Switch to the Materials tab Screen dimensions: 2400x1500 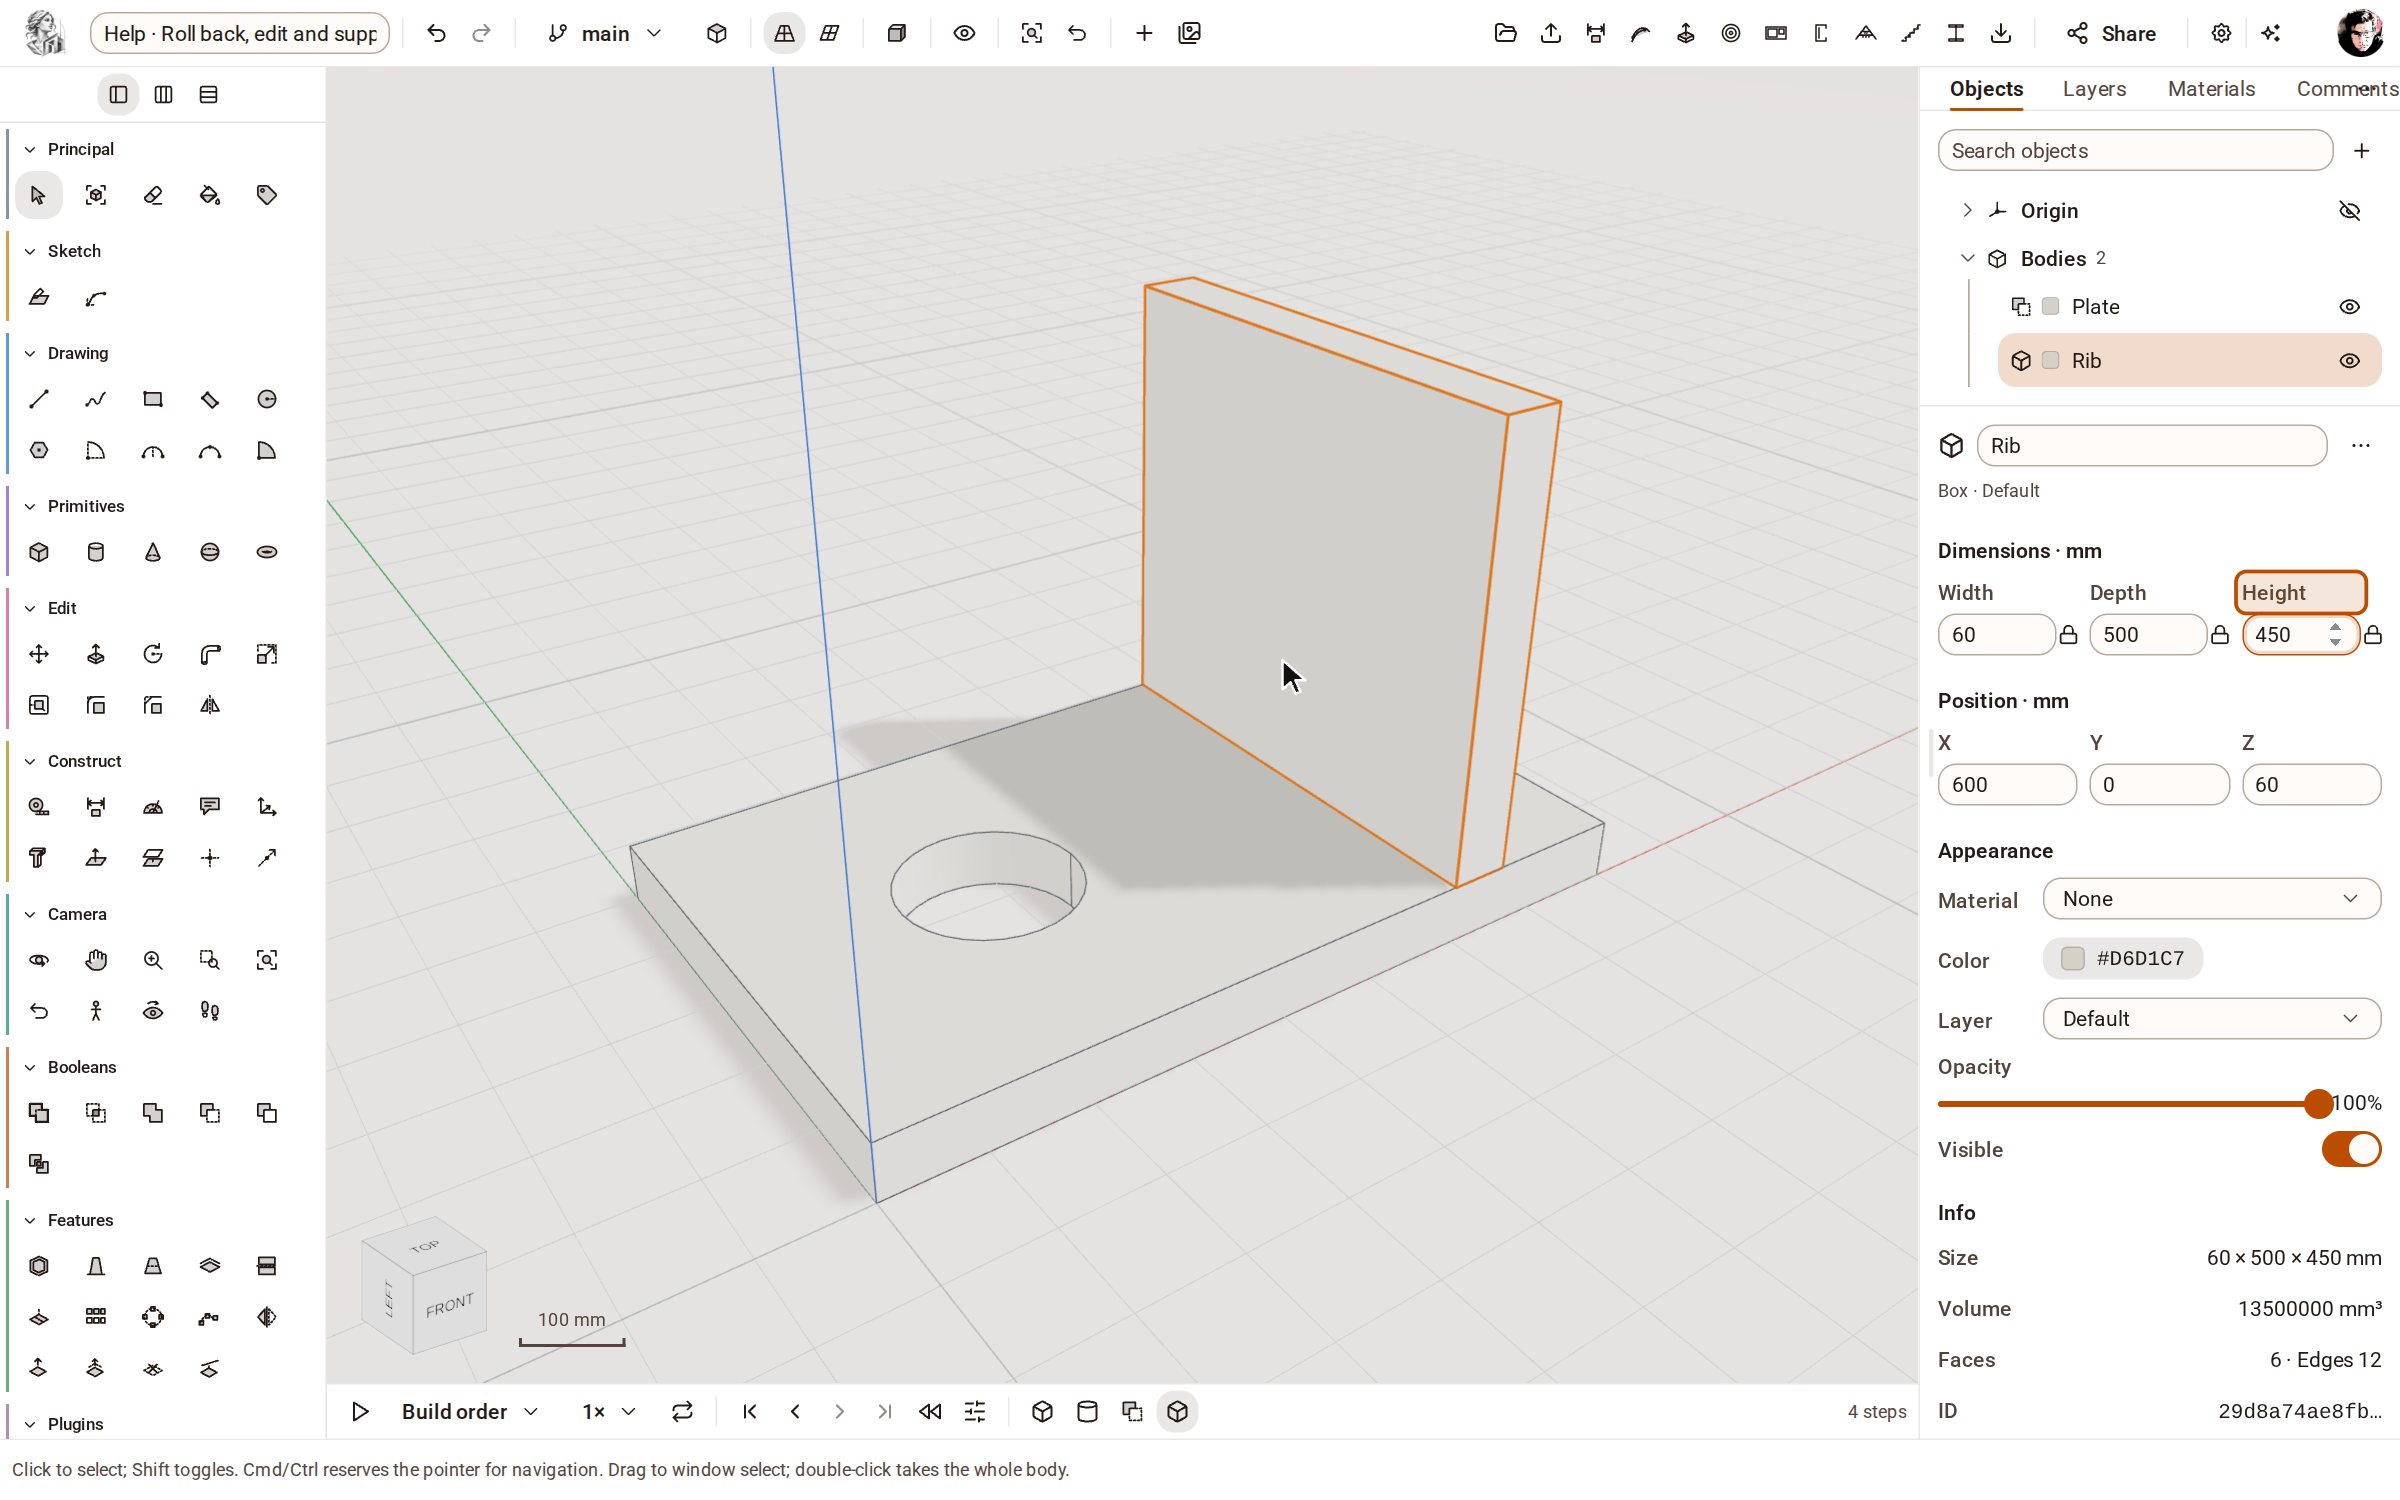(x=2211, y=89)
